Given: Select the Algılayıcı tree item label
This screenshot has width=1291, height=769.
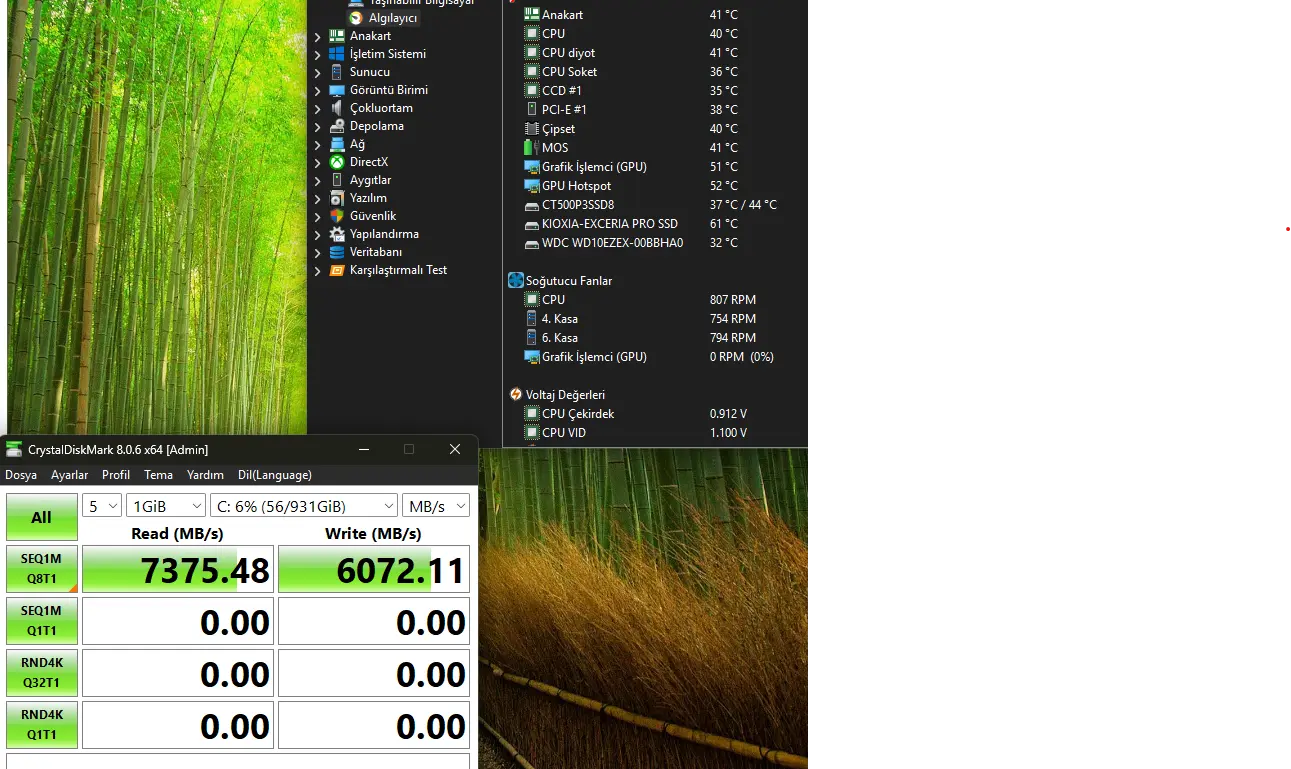Looking at the screenshot, I should point(393,18).
